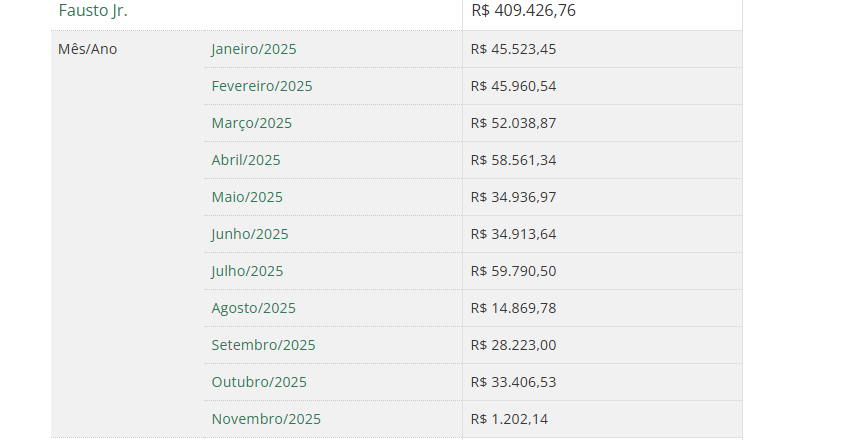The height and width of the screenshot is (440, 850).
Task: Click the November value R$ 1.202,14
Action: 509,419
